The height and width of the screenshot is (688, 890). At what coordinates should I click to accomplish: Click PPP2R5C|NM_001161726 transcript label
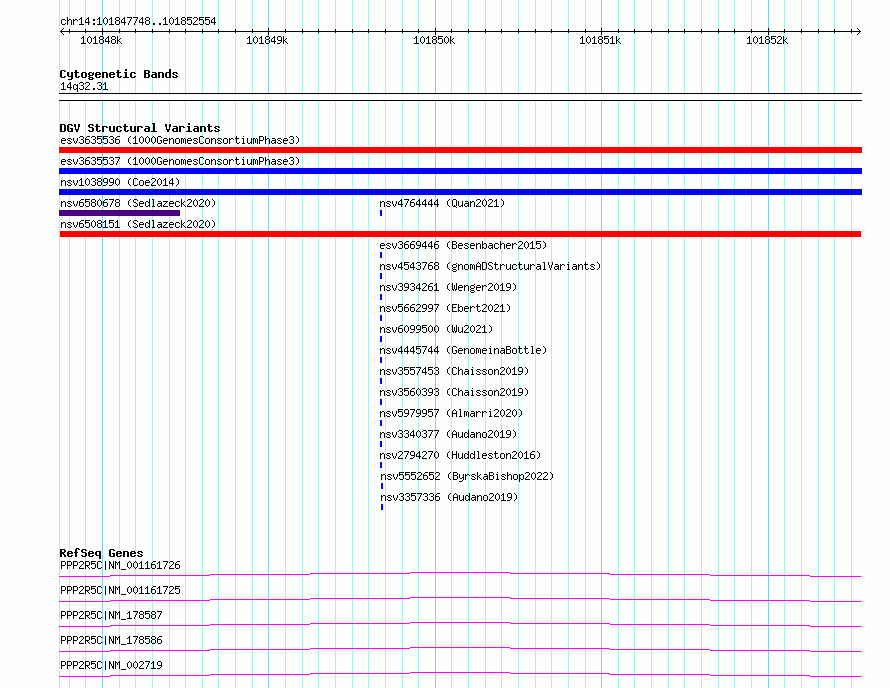(x=120, y=565)
